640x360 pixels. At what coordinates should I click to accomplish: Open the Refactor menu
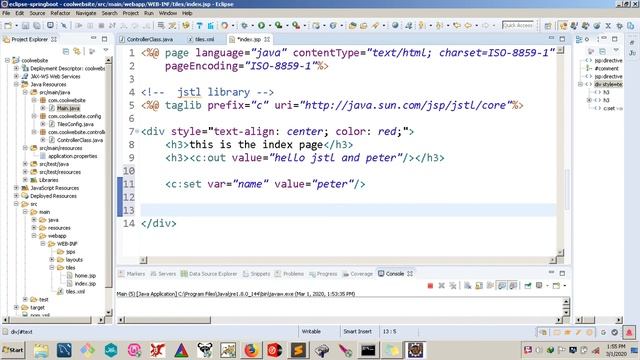coord(60,13)
